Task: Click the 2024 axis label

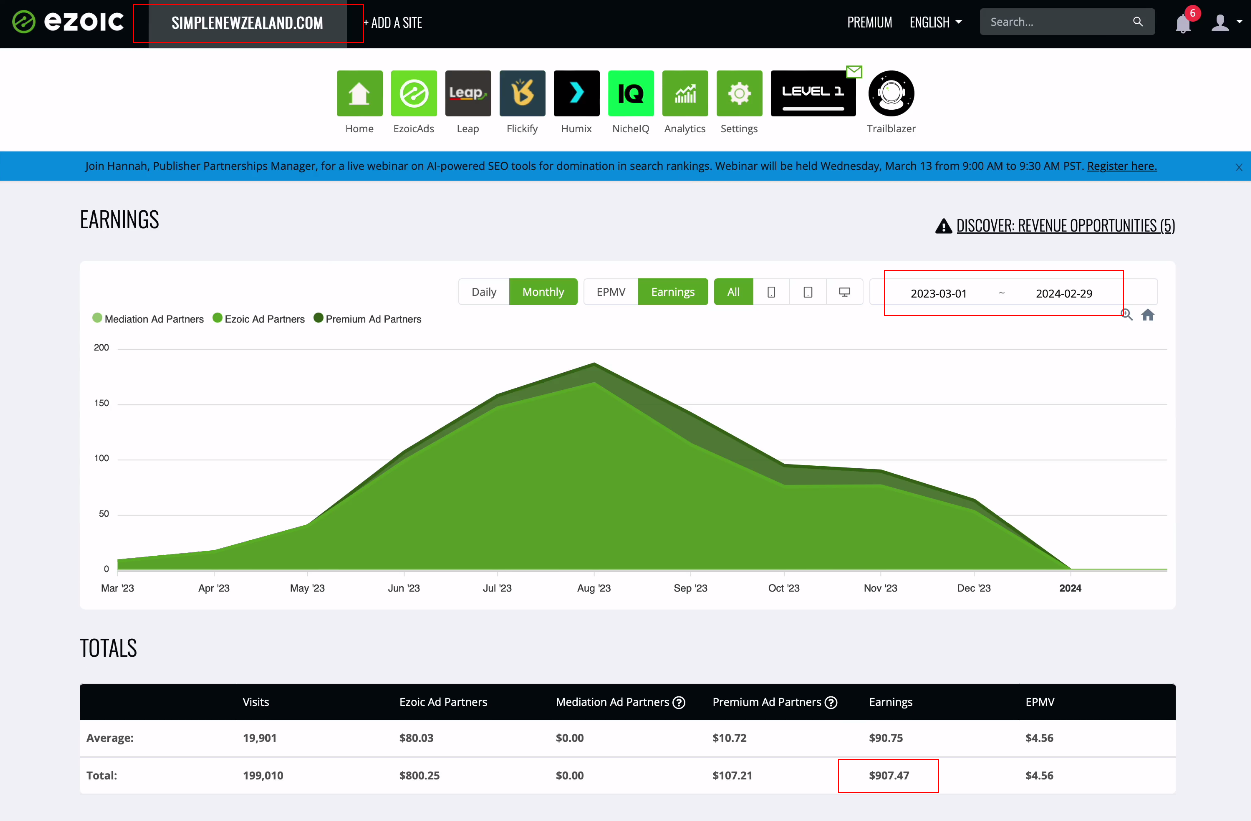Action: pyautogui.click(x=1070, y=588)
